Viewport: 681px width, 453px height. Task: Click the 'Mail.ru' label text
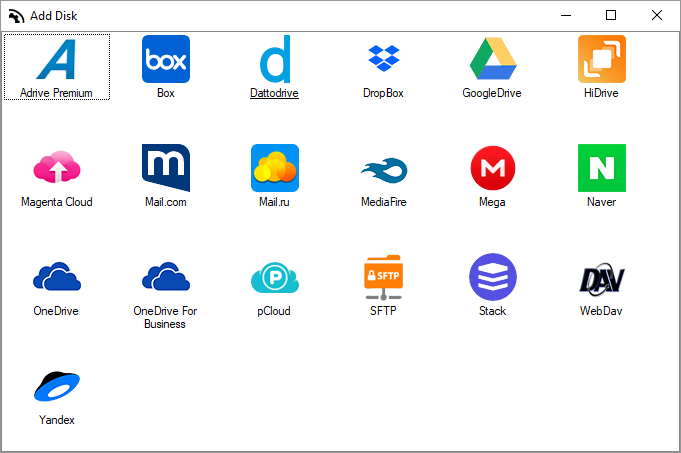coord(274,202)
